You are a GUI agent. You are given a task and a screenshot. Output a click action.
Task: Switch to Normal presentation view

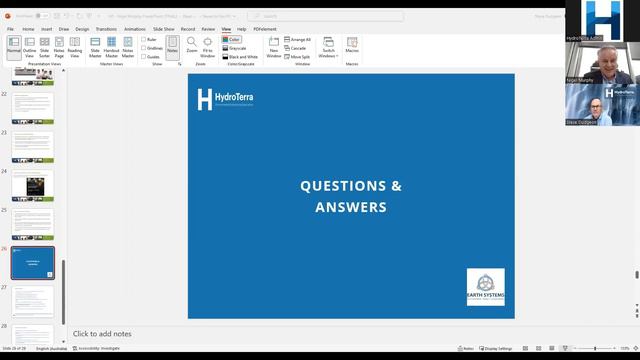(14, 47)
